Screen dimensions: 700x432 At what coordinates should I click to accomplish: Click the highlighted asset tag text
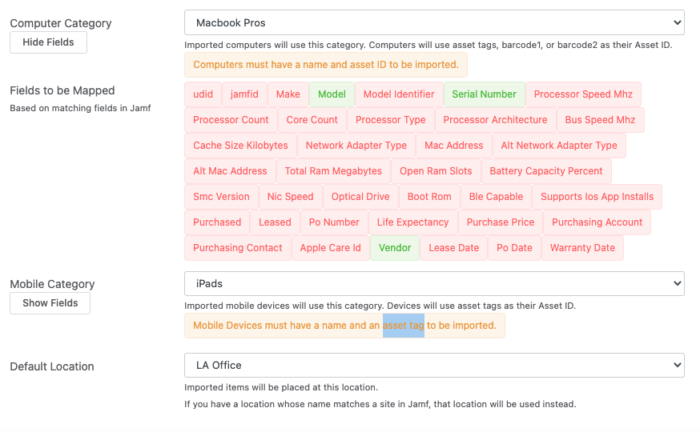(x=403, y=325)
